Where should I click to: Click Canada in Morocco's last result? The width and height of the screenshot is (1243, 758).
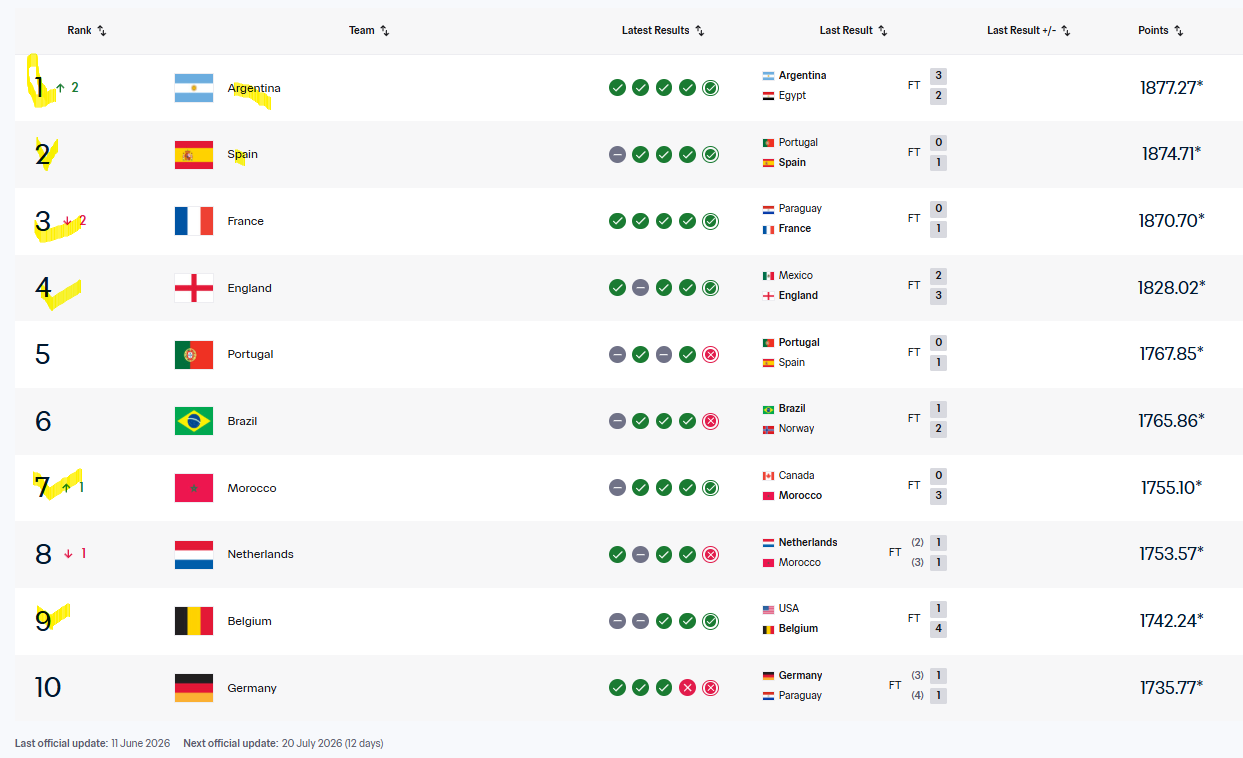tap(797, 476)
